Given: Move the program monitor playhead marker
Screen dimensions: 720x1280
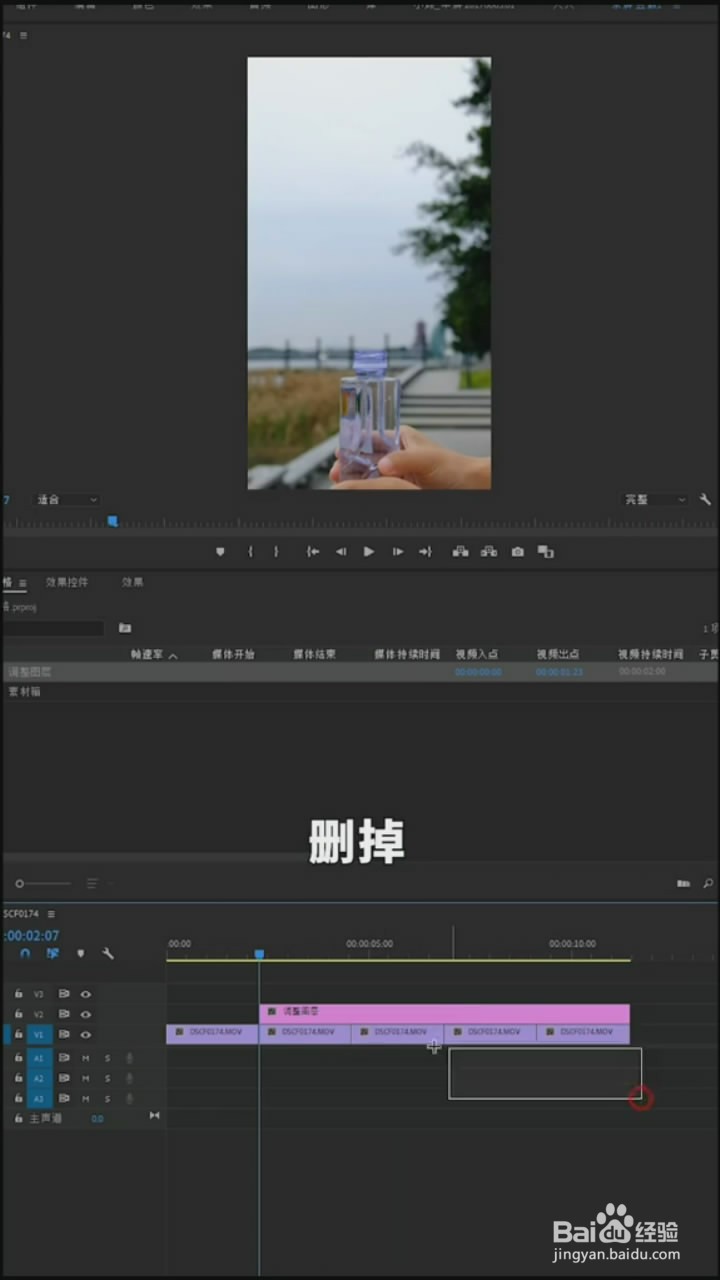Looking at the screenshot, I should 112,521.
